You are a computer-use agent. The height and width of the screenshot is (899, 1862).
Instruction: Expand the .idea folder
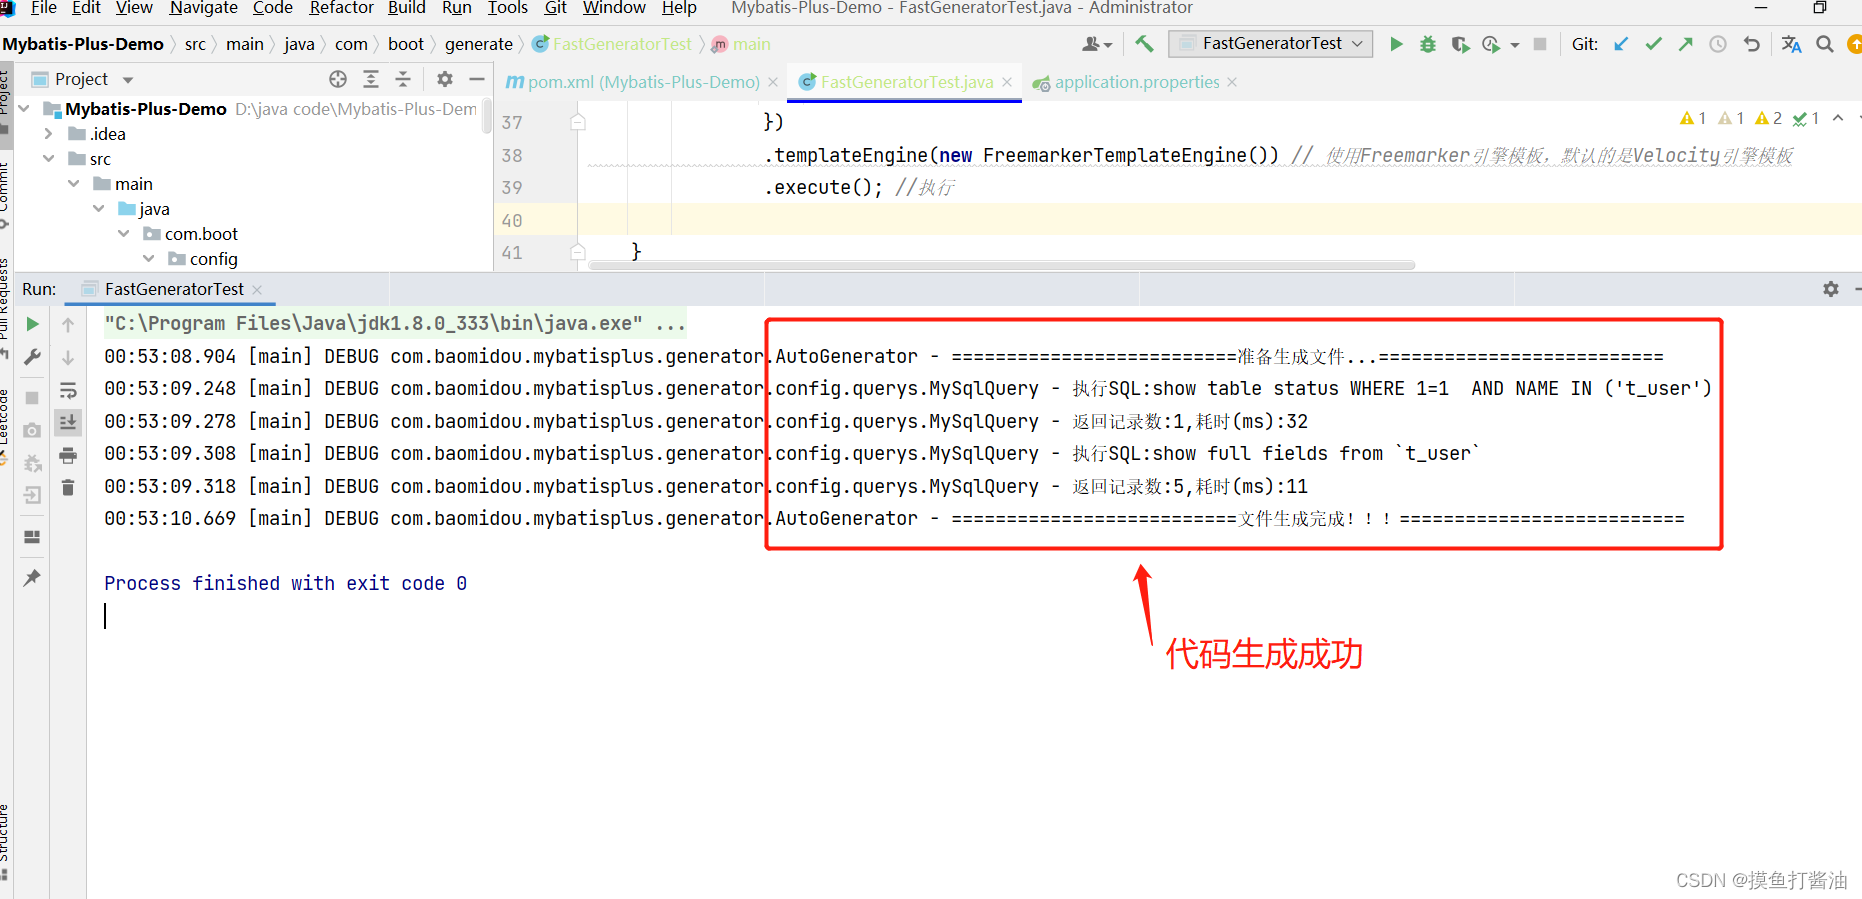[48, 133]
